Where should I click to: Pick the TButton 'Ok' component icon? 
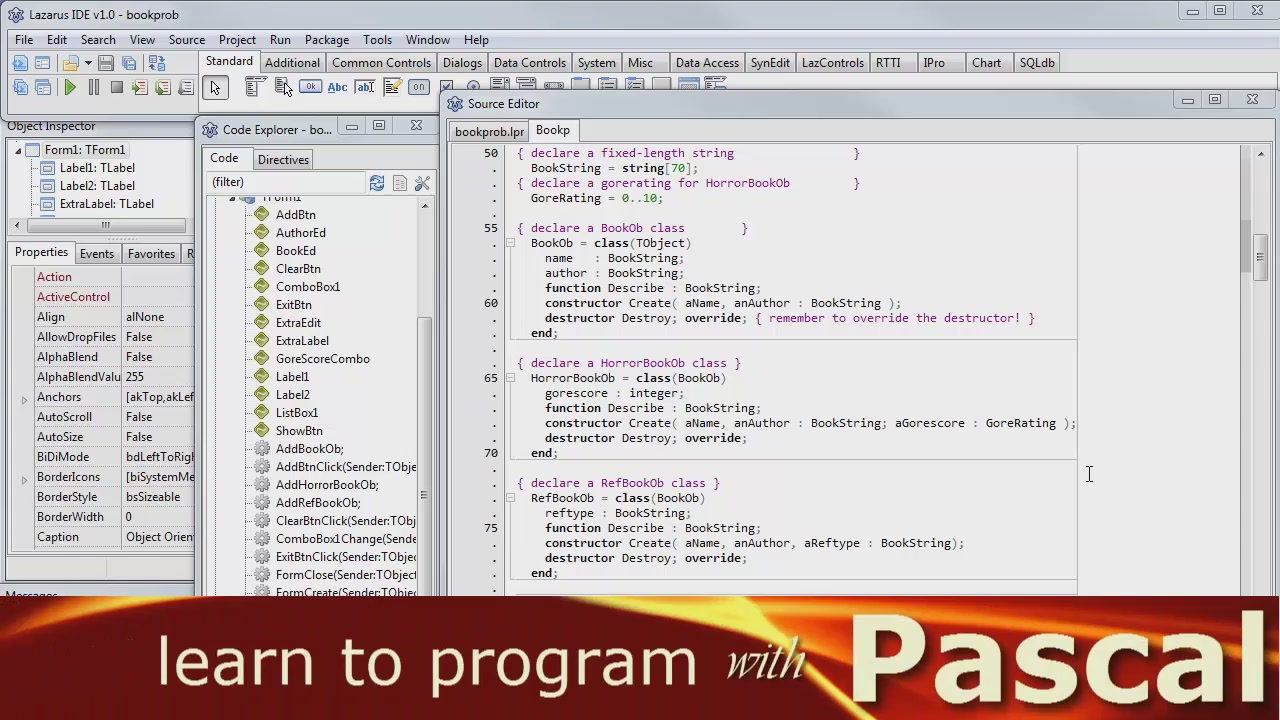point(310,88)
